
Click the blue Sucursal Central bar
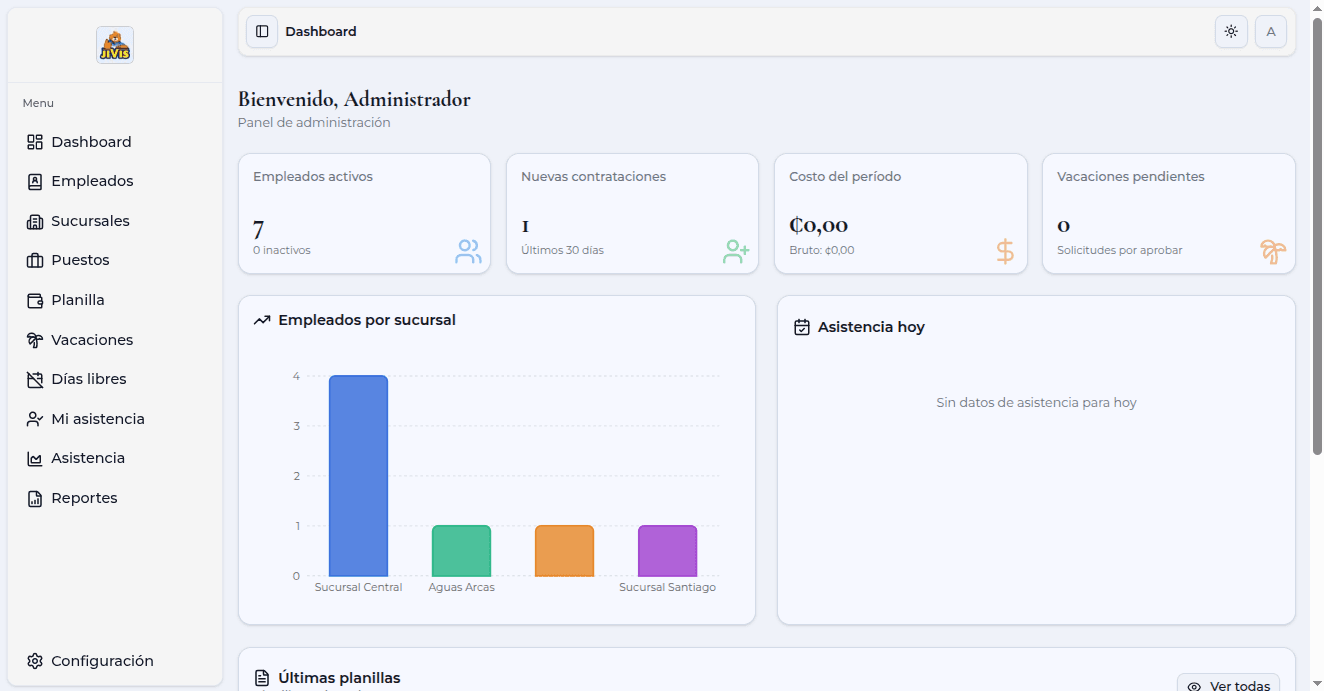click(358, 476)
